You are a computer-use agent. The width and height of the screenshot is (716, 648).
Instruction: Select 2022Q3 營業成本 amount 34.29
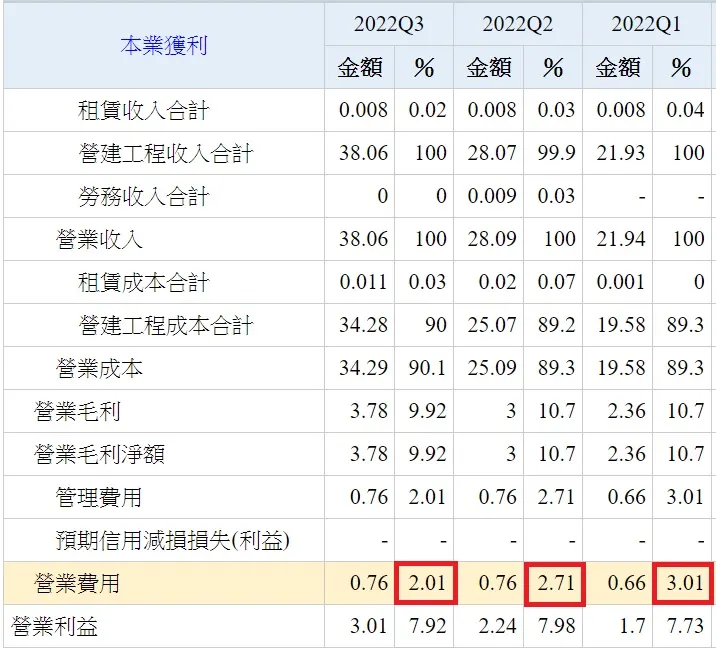(363, 368)
